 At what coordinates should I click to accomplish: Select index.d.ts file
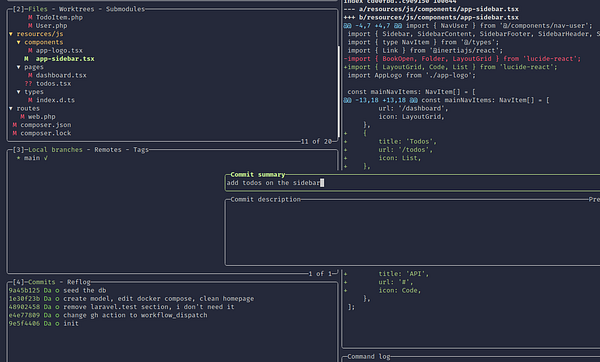point(55,100)
